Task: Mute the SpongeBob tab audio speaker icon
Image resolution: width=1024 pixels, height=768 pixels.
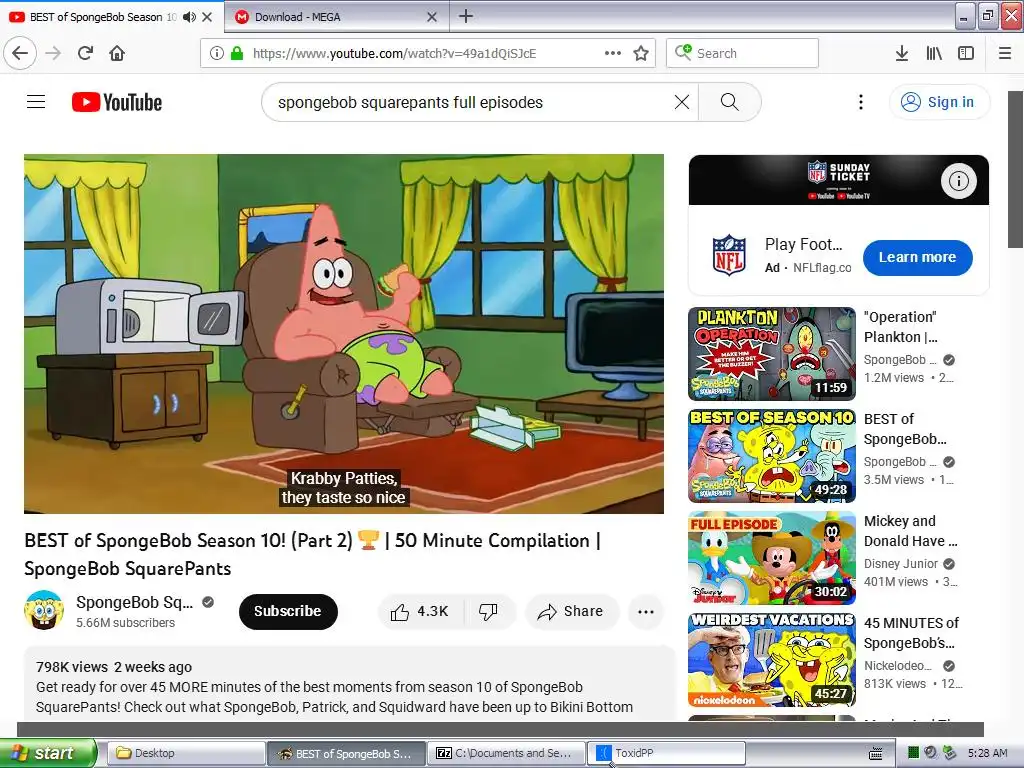Action: (x=189, y=17)
